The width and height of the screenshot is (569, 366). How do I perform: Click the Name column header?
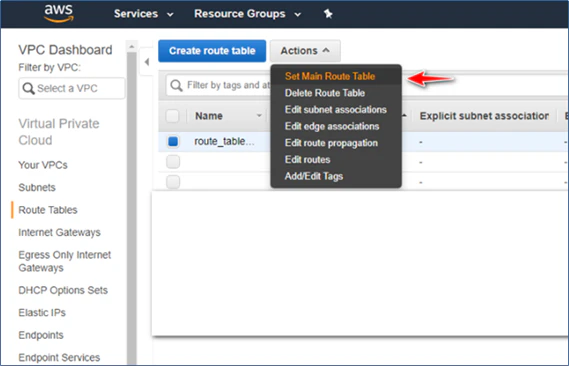(x=209, y=116)
